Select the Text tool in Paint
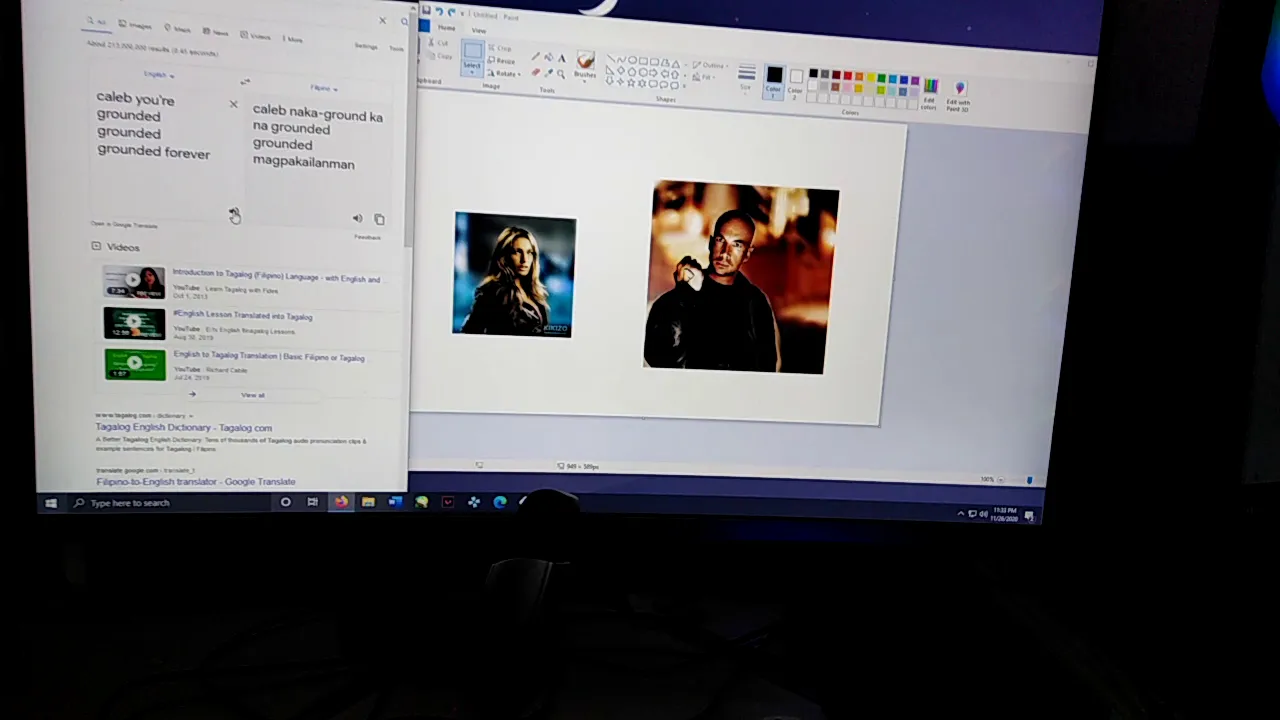1280x720 pixels. click(x=562, y=58)
